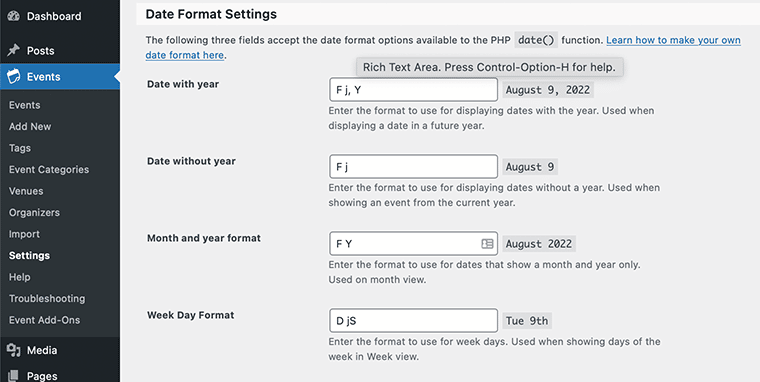Open Event Add-Ons page

coord(45,320)
